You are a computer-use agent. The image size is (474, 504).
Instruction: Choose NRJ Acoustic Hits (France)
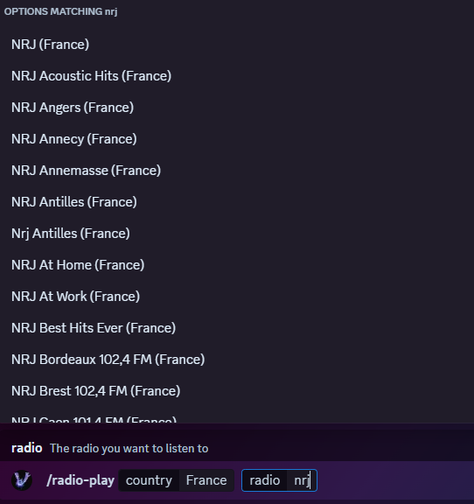point(237,76)
